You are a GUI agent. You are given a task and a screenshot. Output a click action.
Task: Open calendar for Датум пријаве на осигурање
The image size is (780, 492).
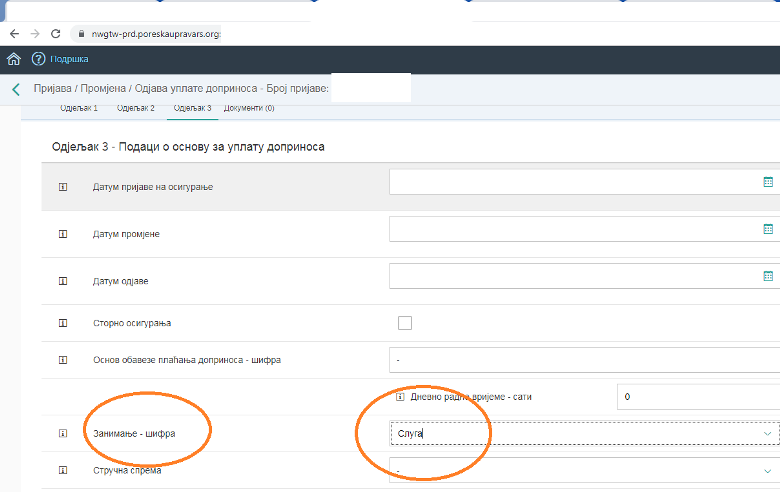(768, 182)
